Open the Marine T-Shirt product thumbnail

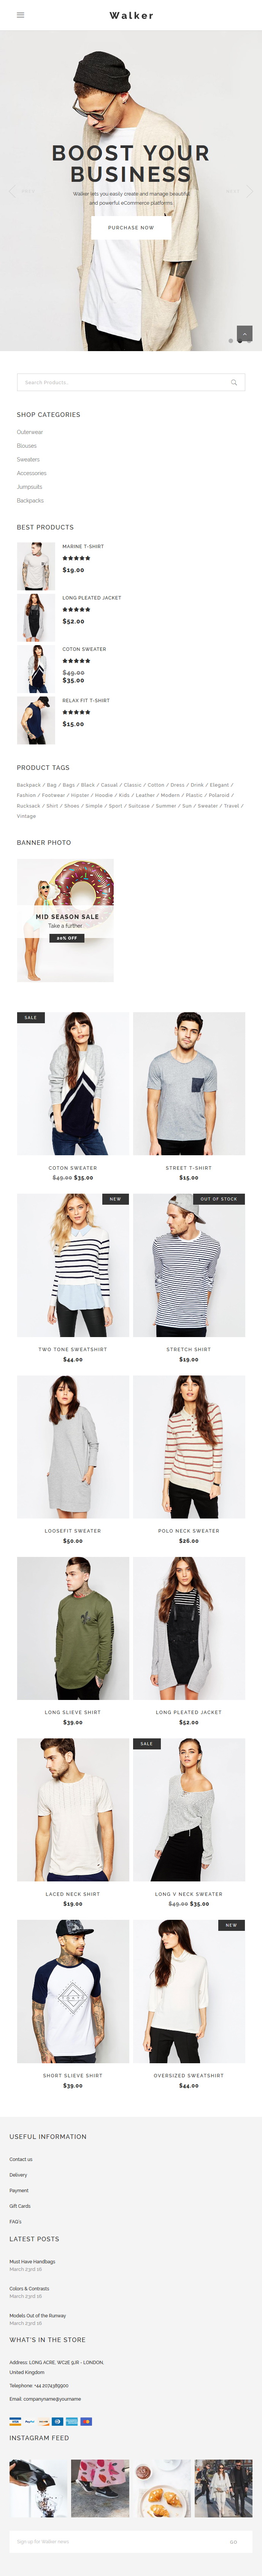click(x=36, y=566)
